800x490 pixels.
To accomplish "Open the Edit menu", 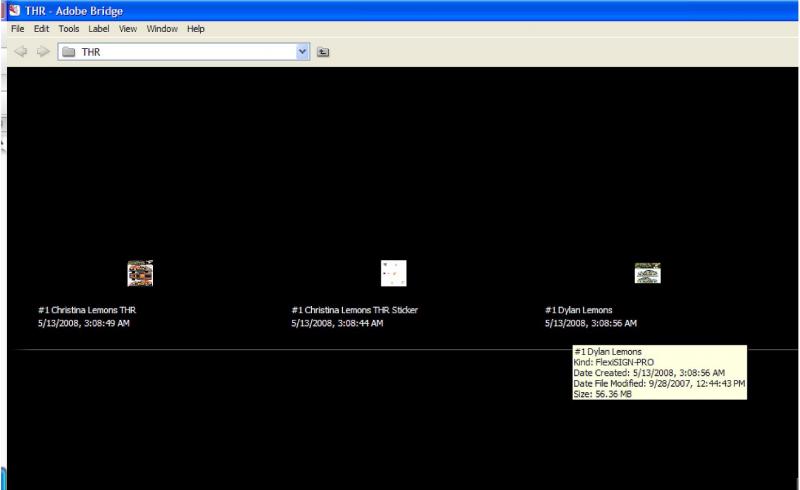I will 41,29.
